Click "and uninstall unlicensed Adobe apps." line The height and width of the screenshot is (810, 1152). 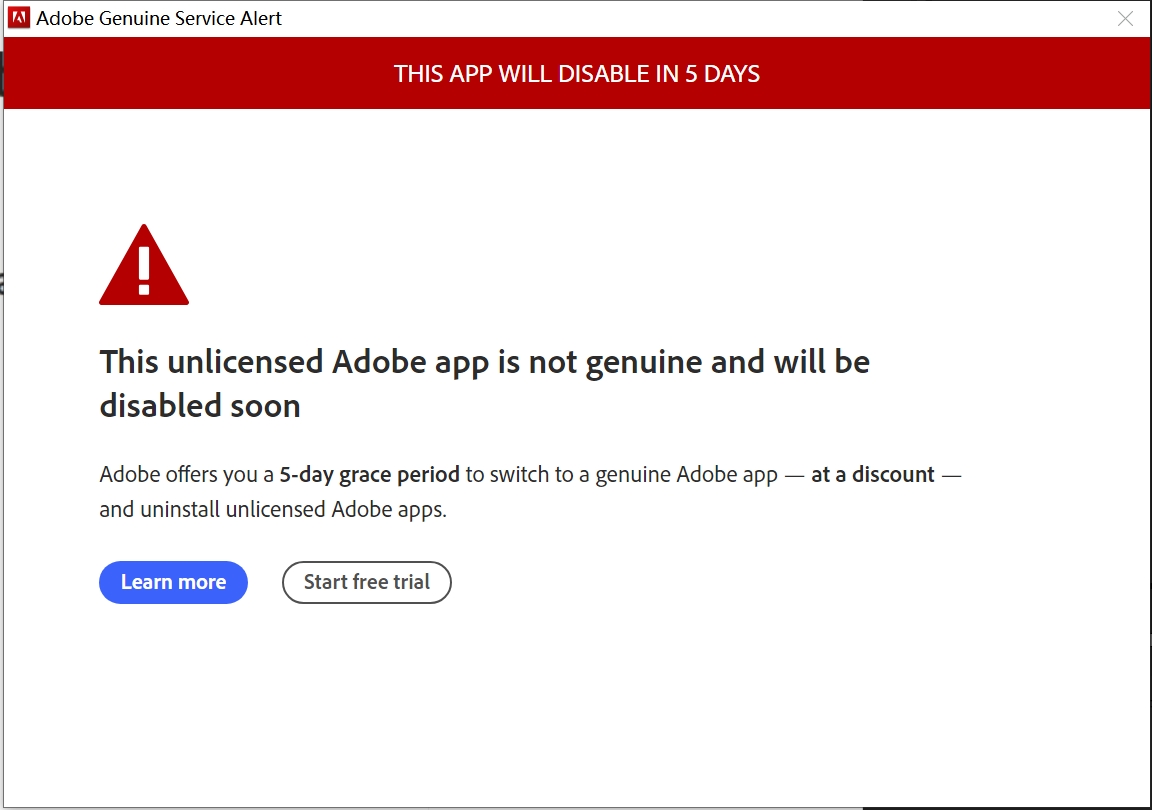point(272,509)
